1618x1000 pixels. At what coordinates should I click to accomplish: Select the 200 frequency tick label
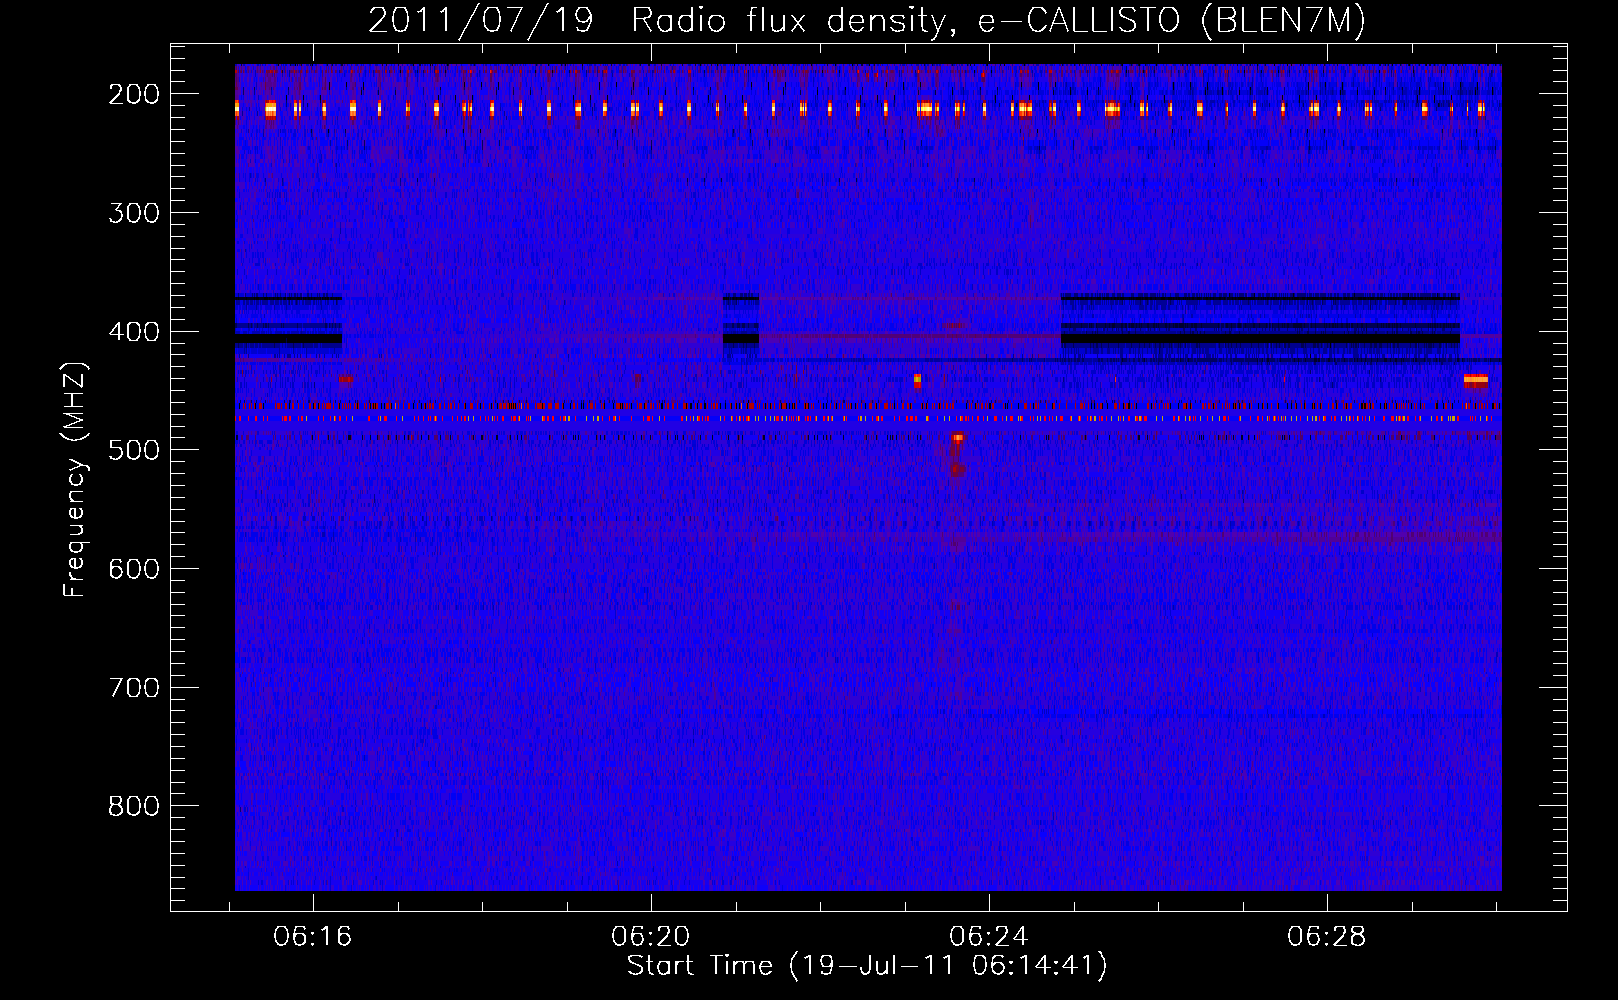(x=133, y=94)
